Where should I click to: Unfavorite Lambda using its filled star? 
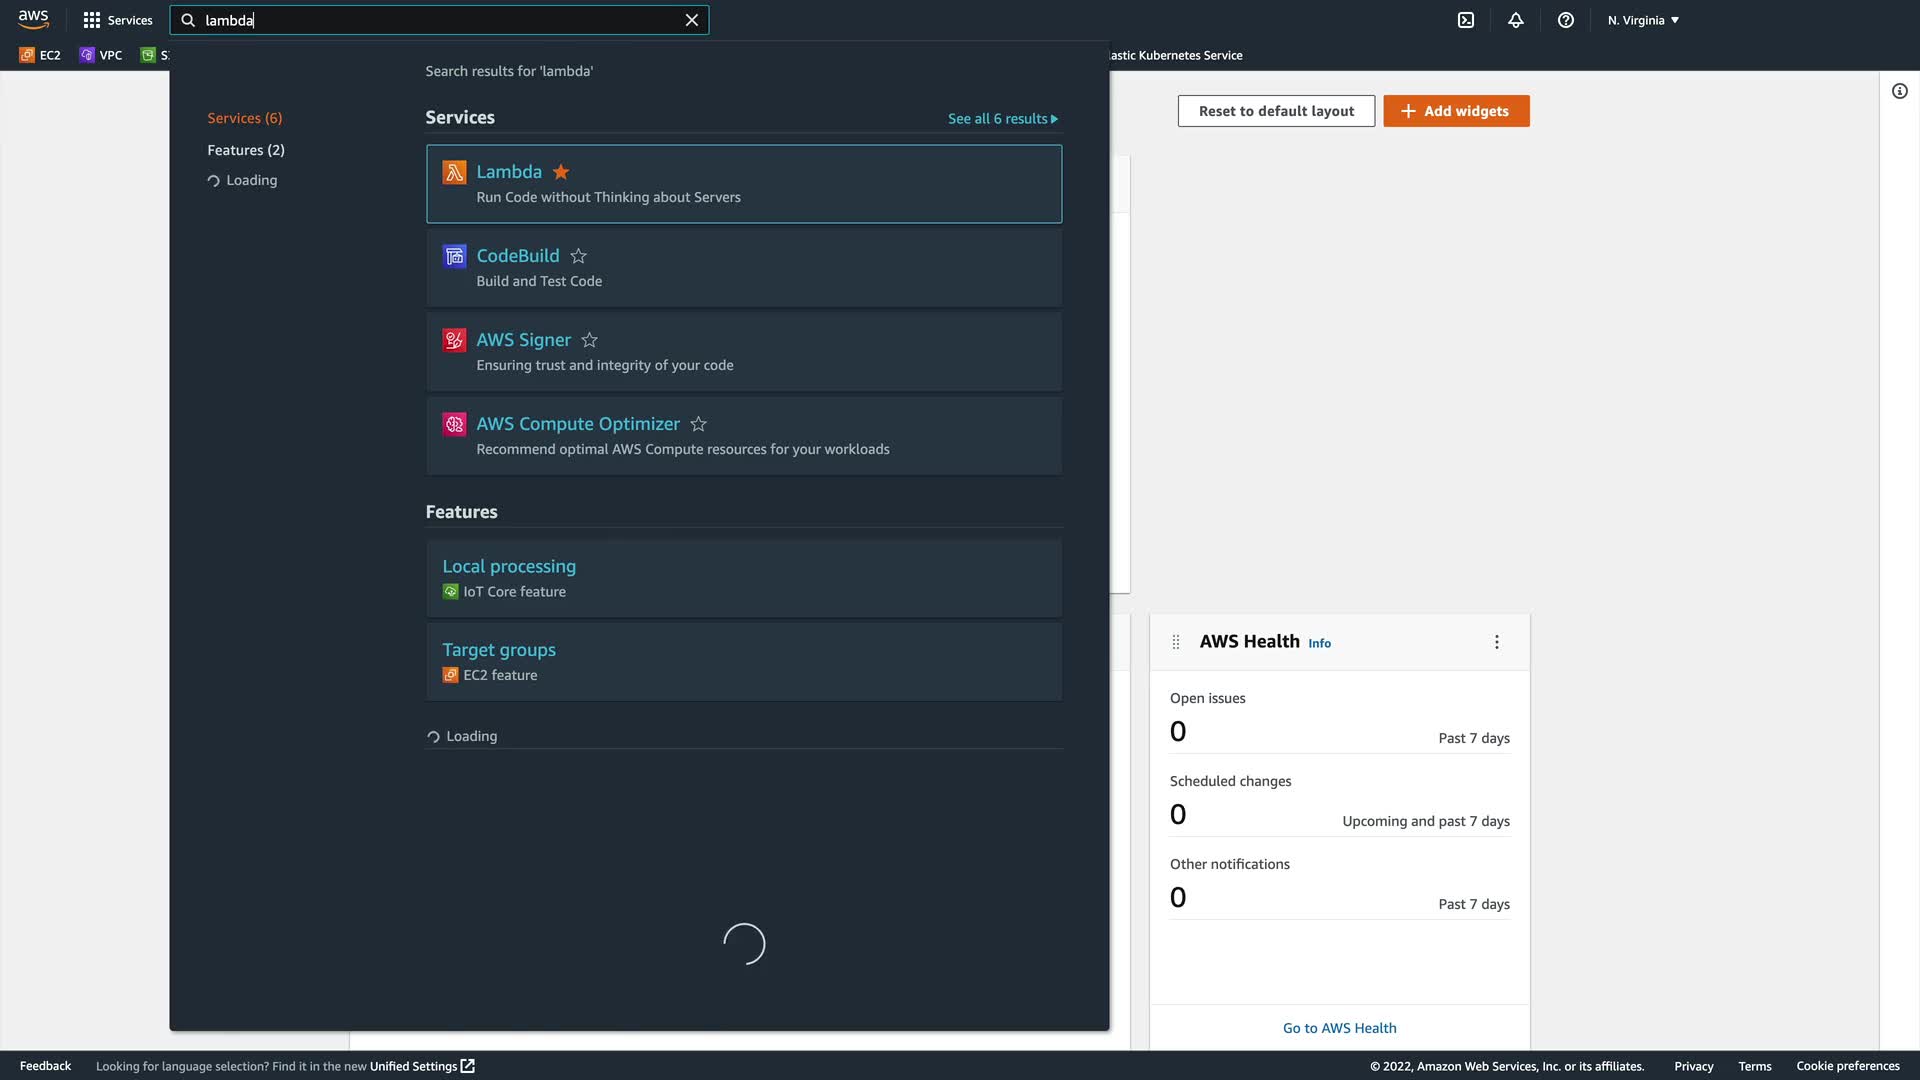coord(561,172)
